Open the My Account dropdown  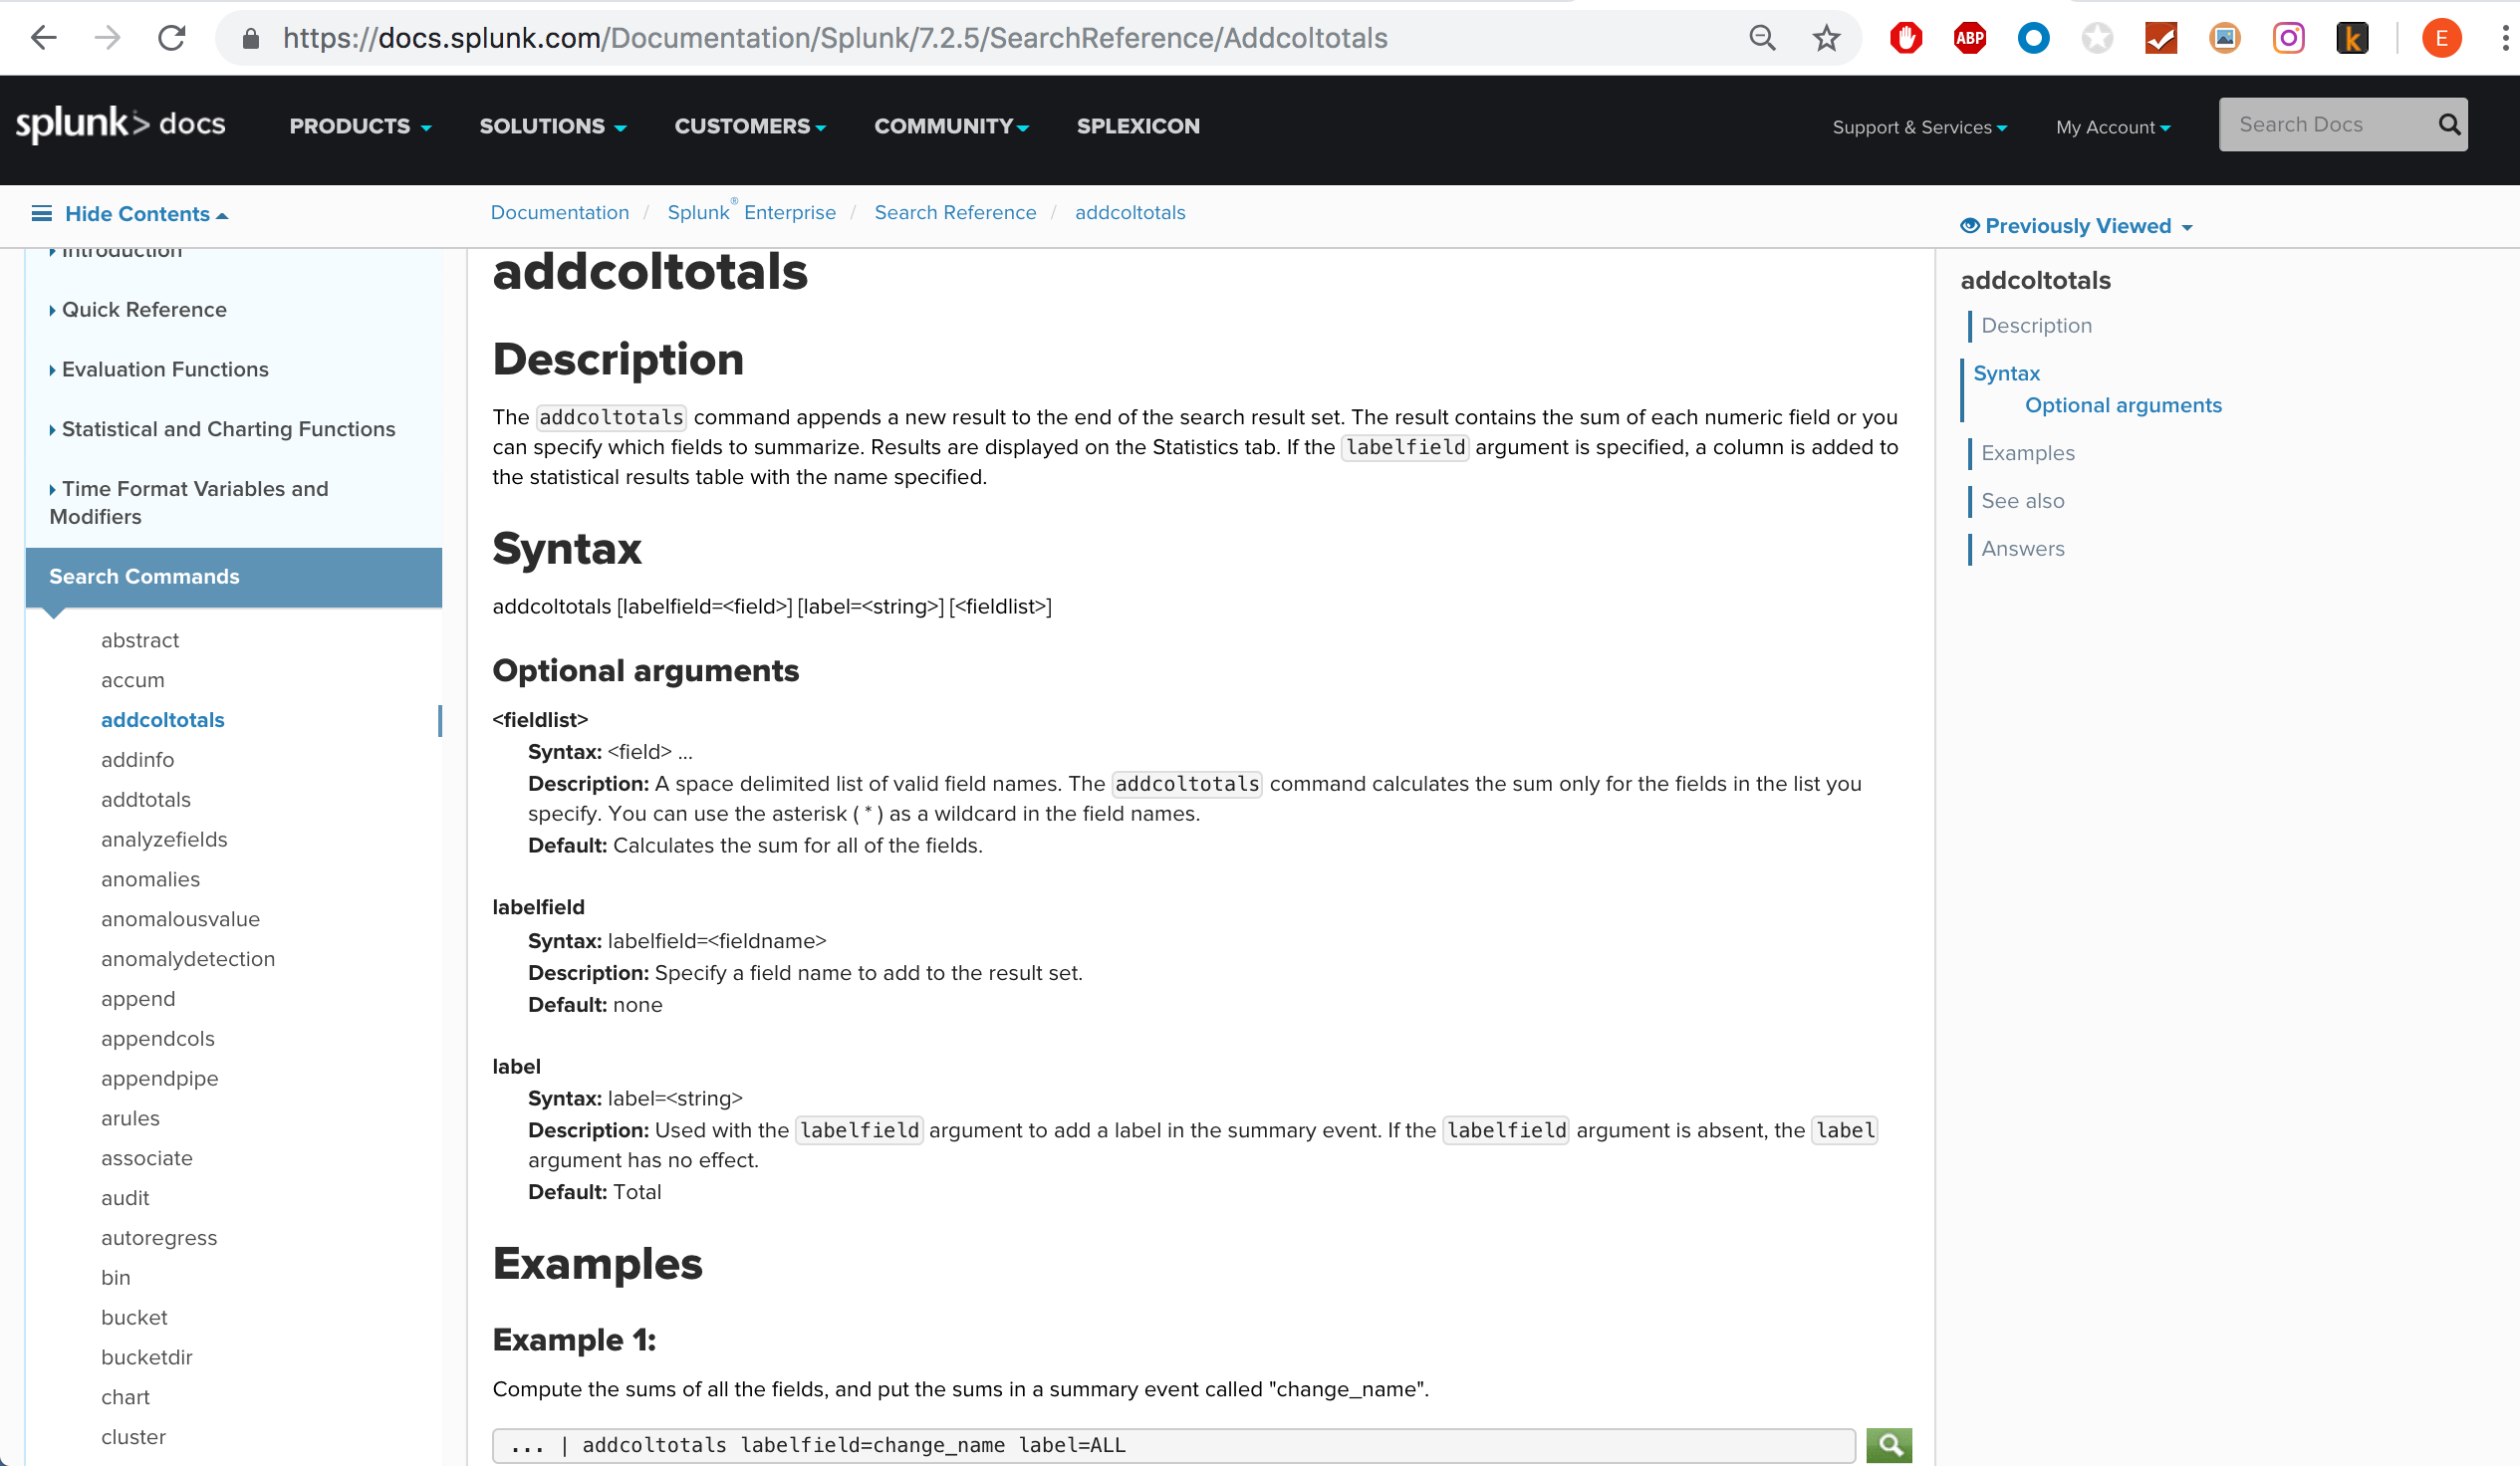tap(2113, 127)
